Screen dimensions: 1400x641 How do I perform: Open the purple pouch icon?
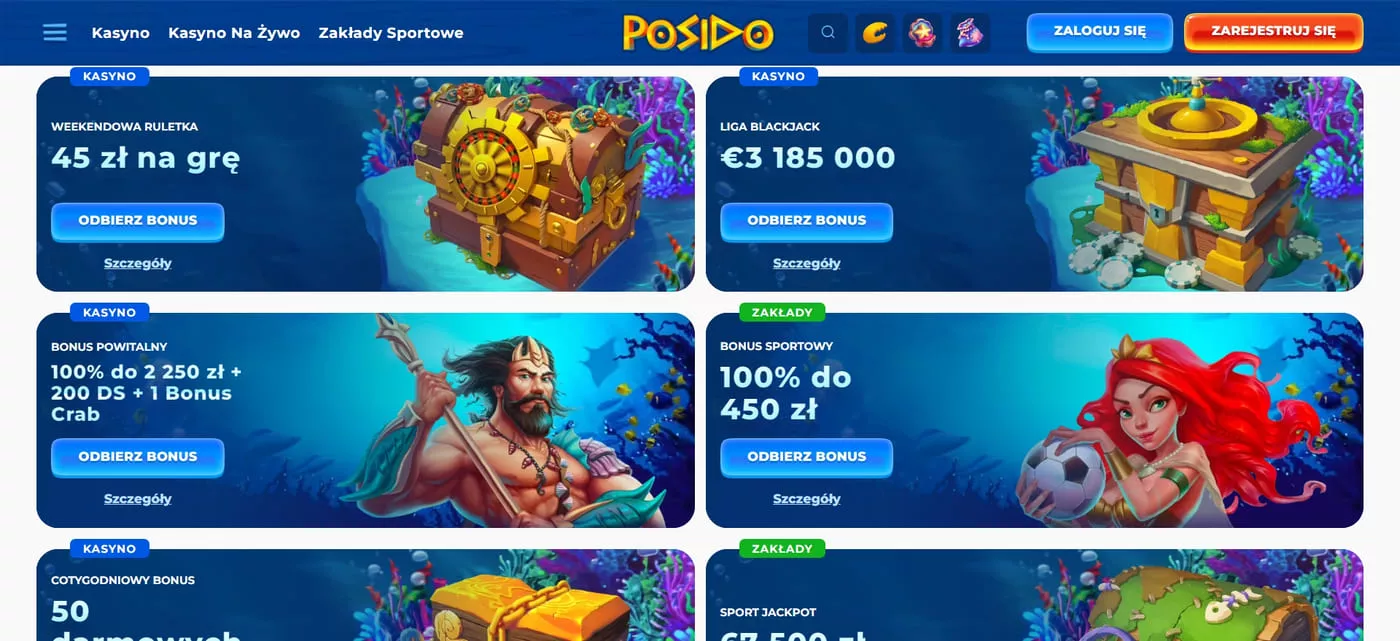click(969, 32)
